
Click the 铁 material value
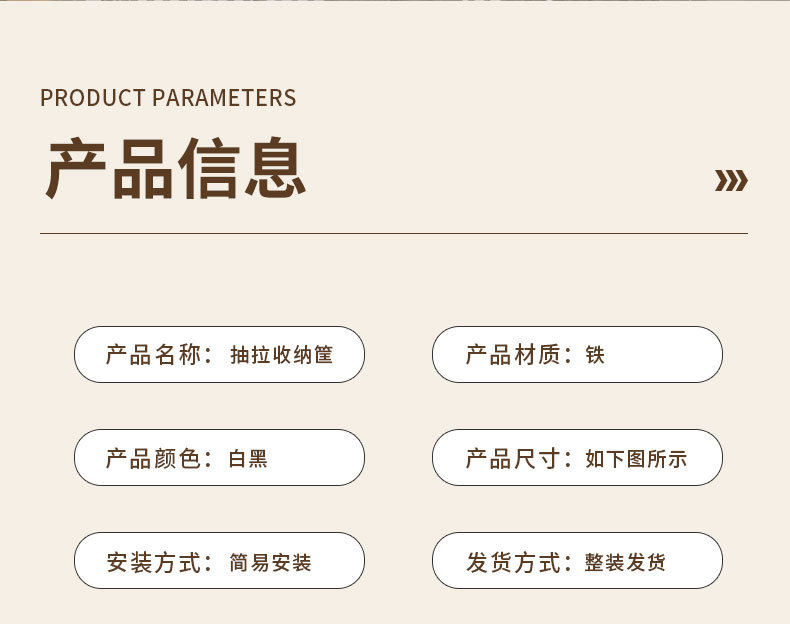point(596,355)
